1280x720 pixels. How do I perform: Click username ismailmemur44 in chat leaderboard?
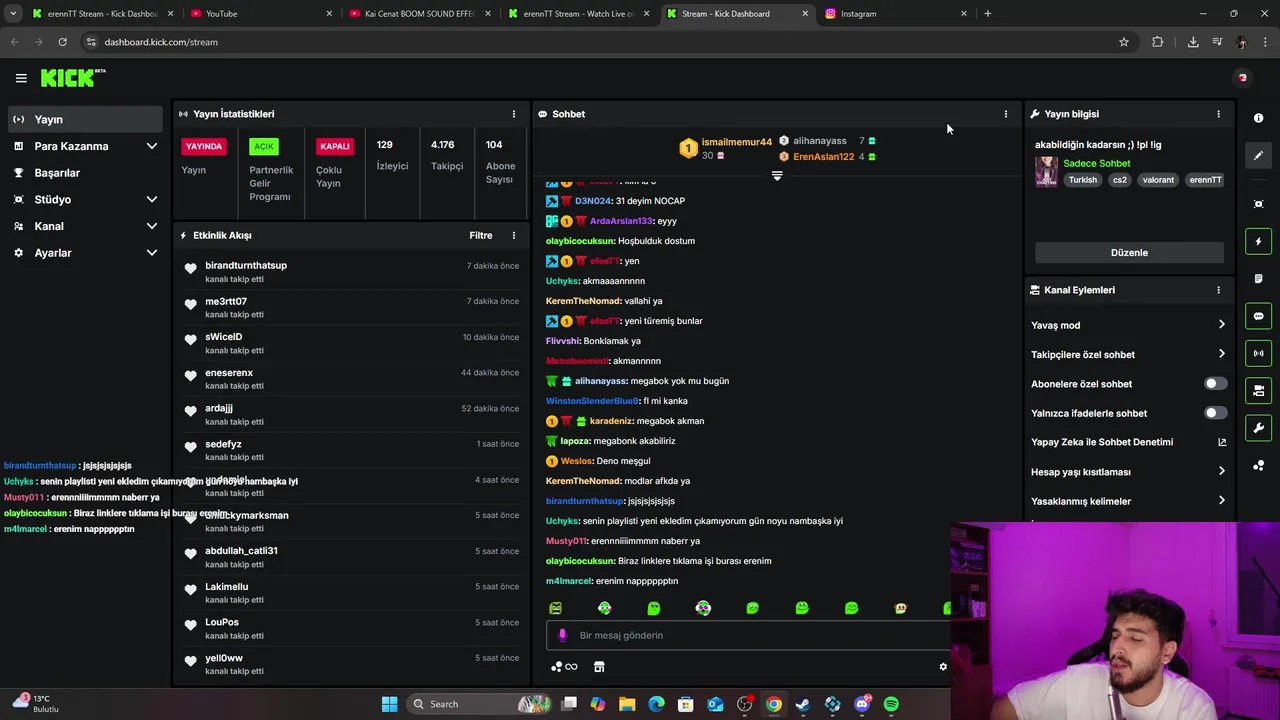coord(737,142)
